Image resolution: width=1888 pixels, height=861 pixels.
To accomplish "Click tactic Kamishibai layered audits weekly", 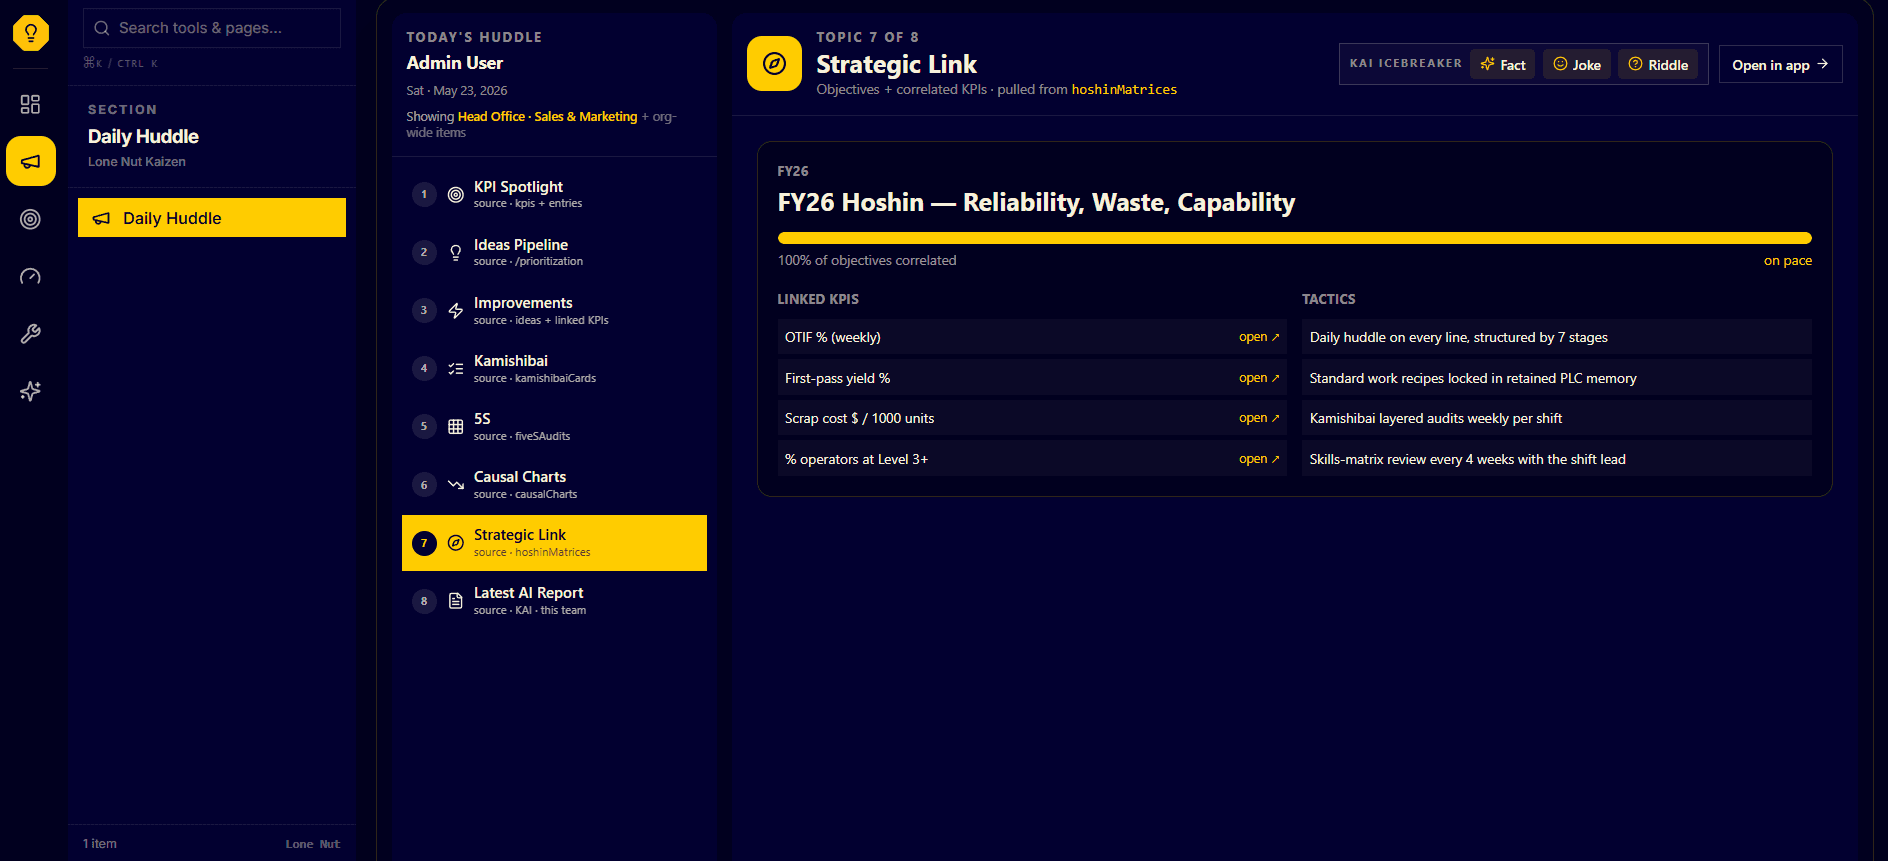I will click(1556, 418).
